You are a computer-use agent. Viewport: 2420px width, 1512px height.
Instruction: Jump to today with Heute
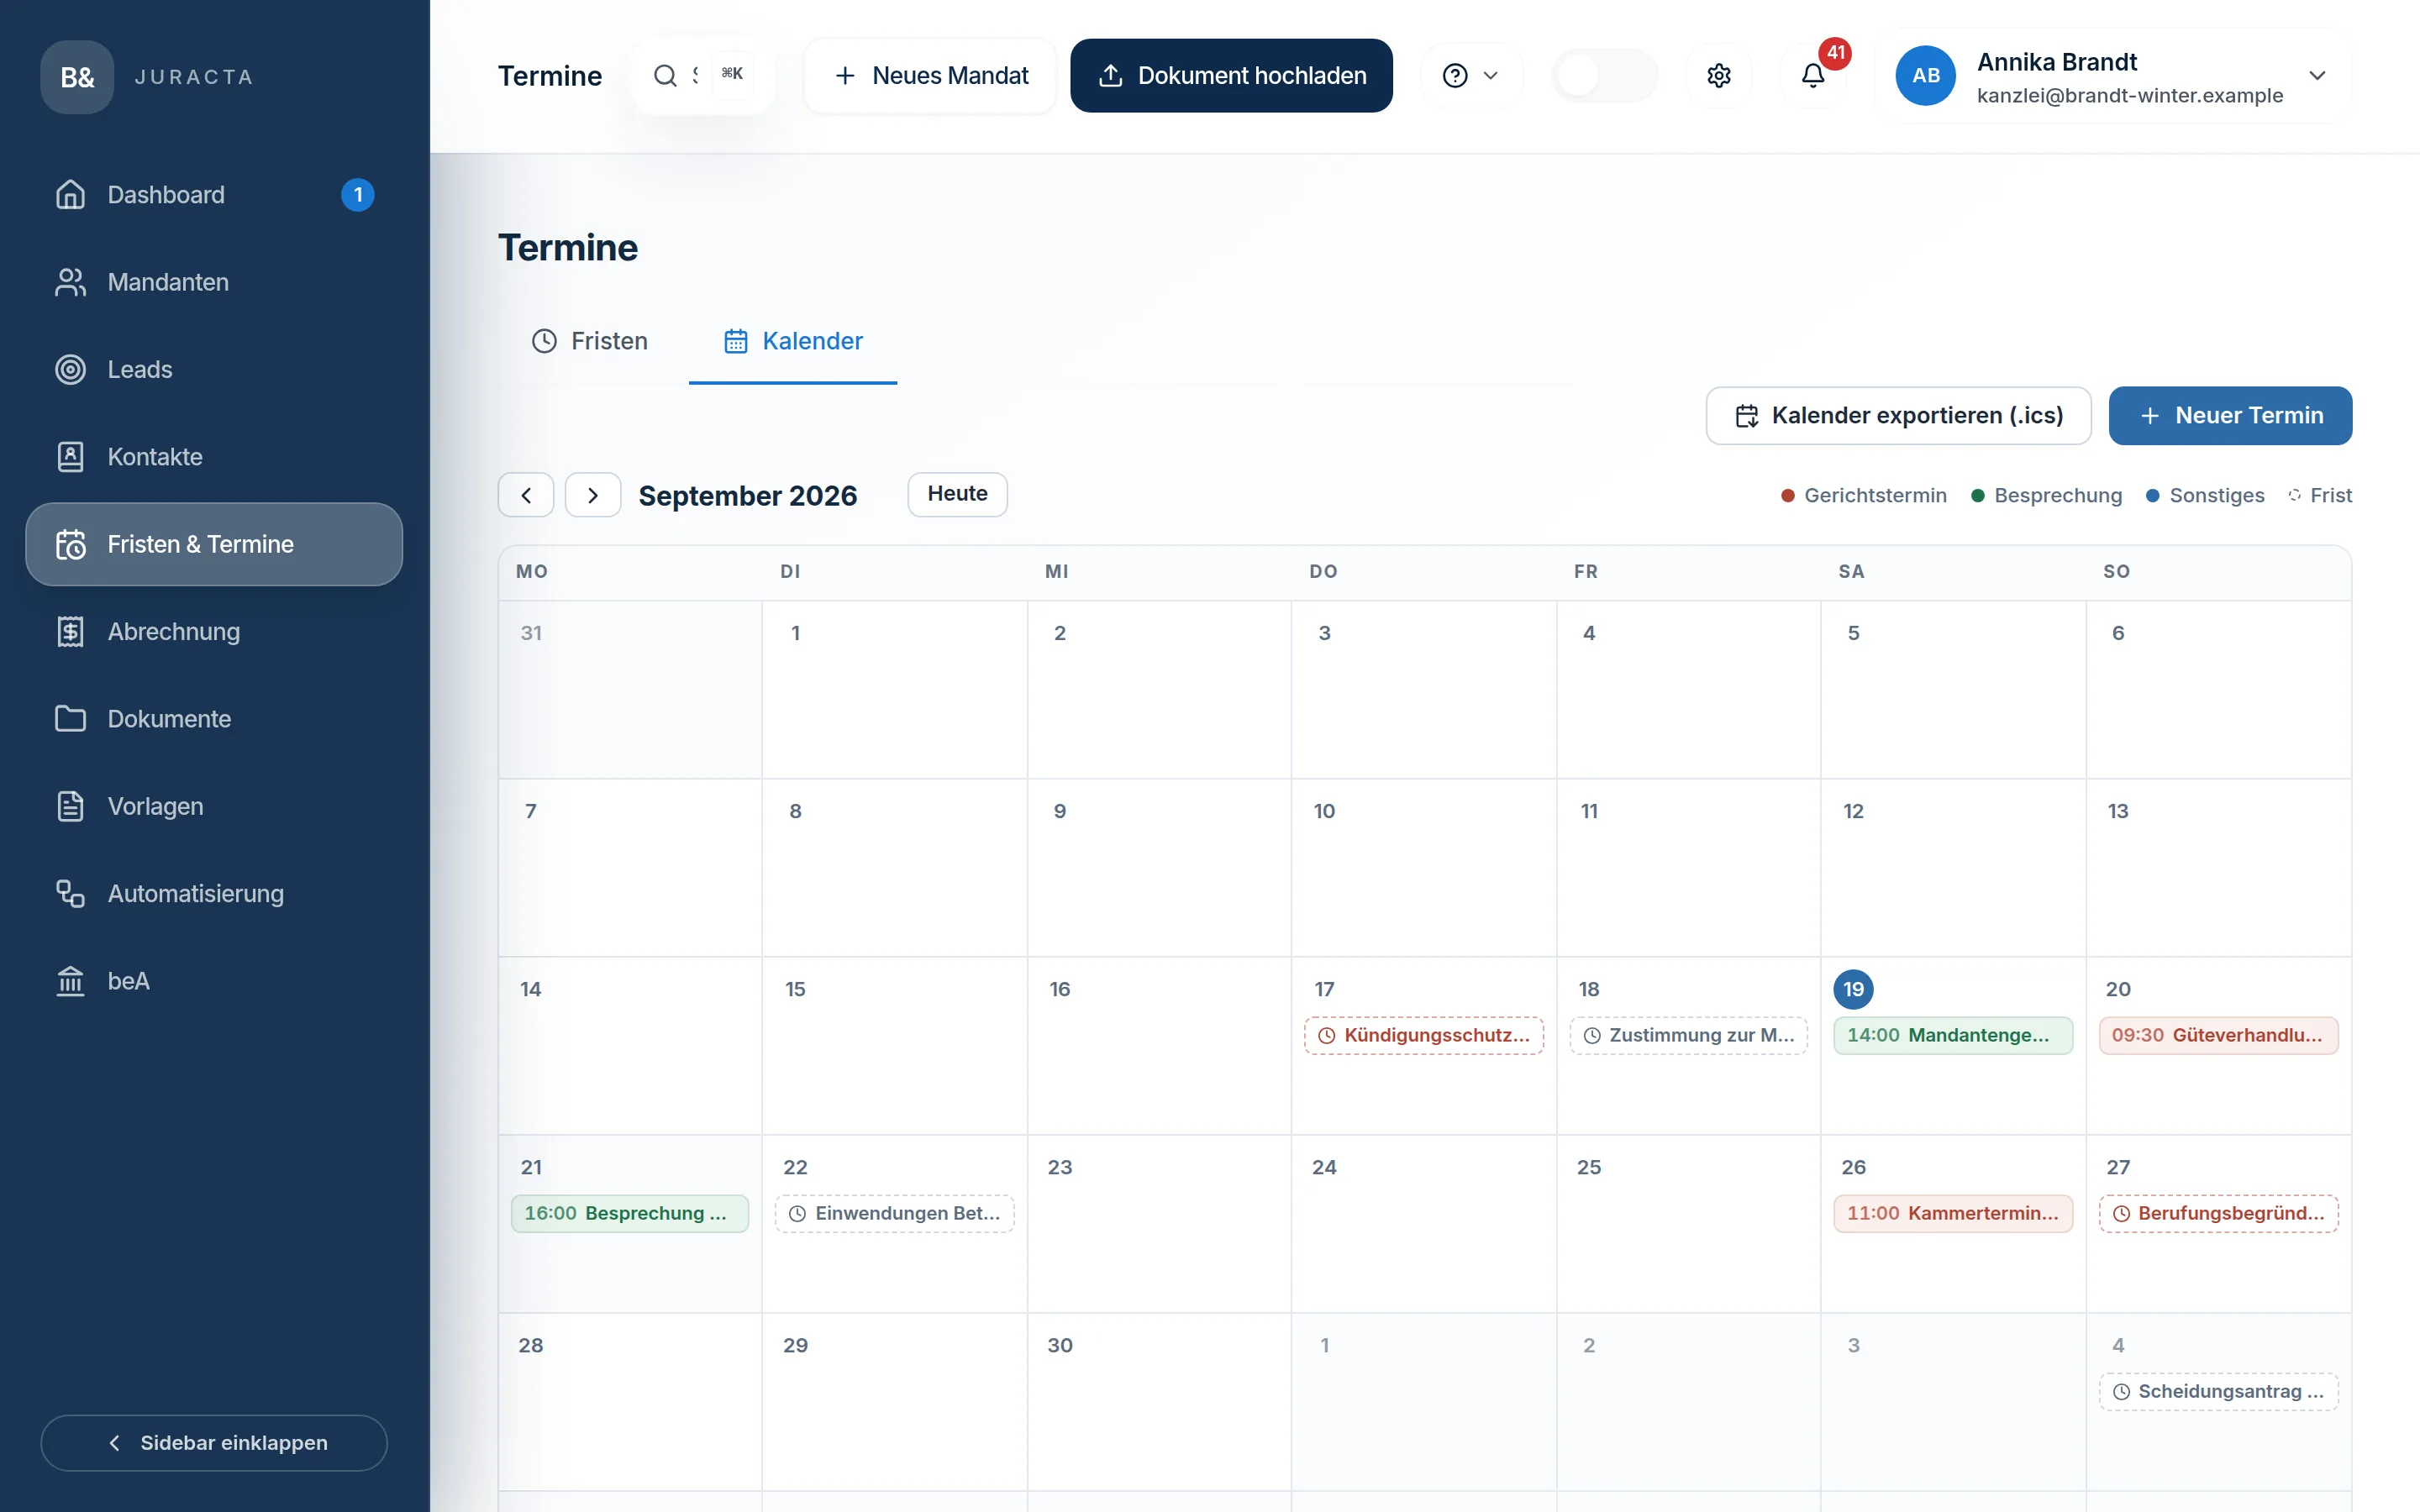coord(957,494)
